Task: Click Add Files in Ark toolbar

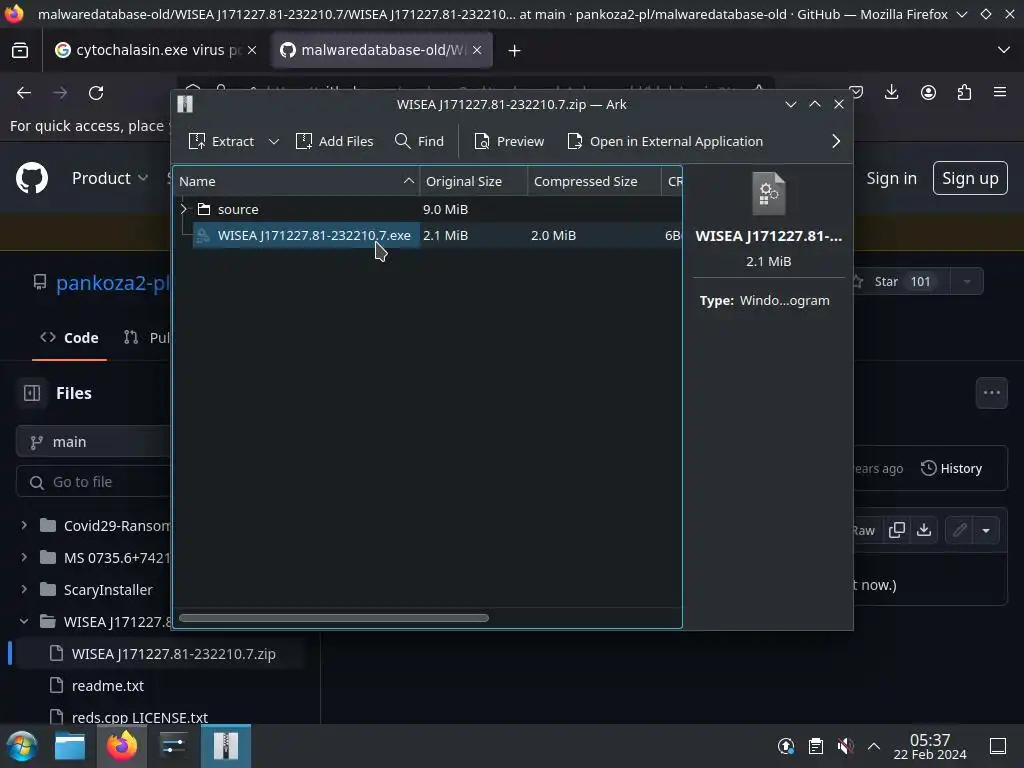Action: pyautogui.click(x=334, y=141)
